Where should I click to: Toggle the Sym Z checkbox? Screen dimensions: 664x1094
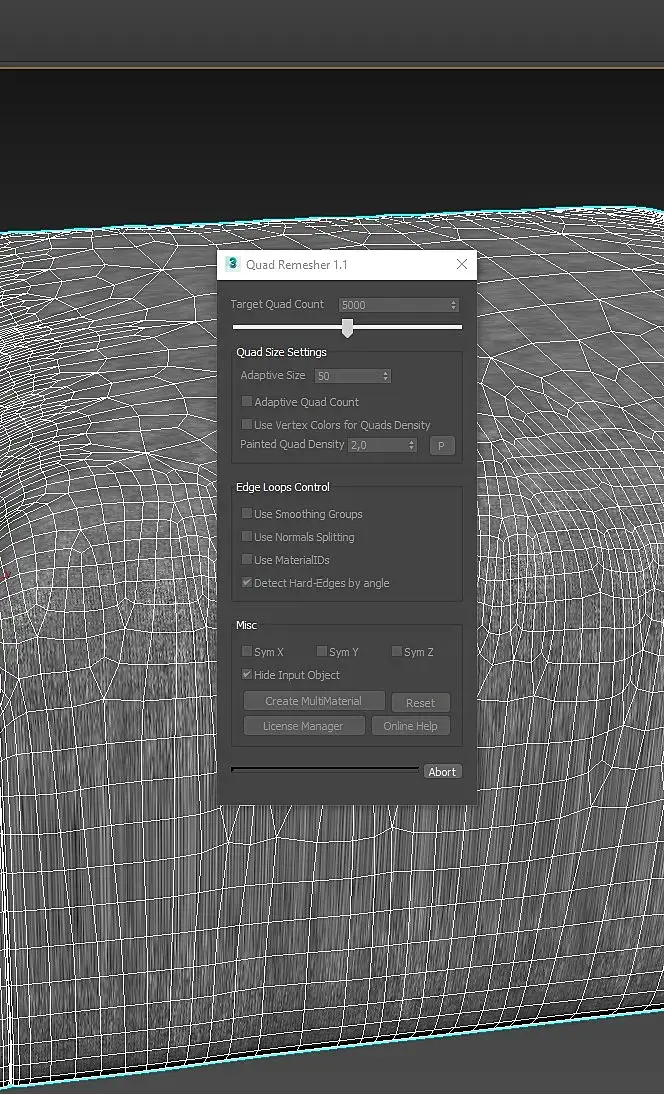pyautogui.click(x=397, y=652)
